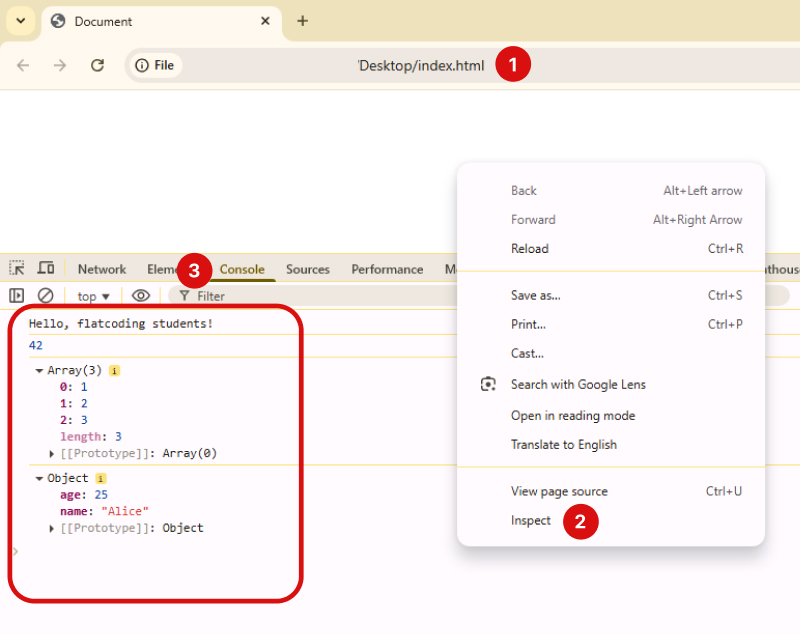Switch to the Performance tab
Screen dimensions: 800x635
pyautogui.click(x=387, y=269)
